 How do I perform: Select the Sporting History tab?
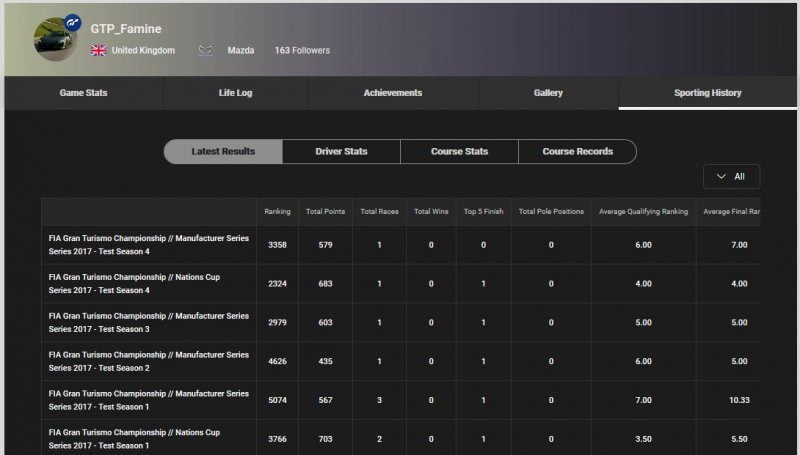click(708, 93)
